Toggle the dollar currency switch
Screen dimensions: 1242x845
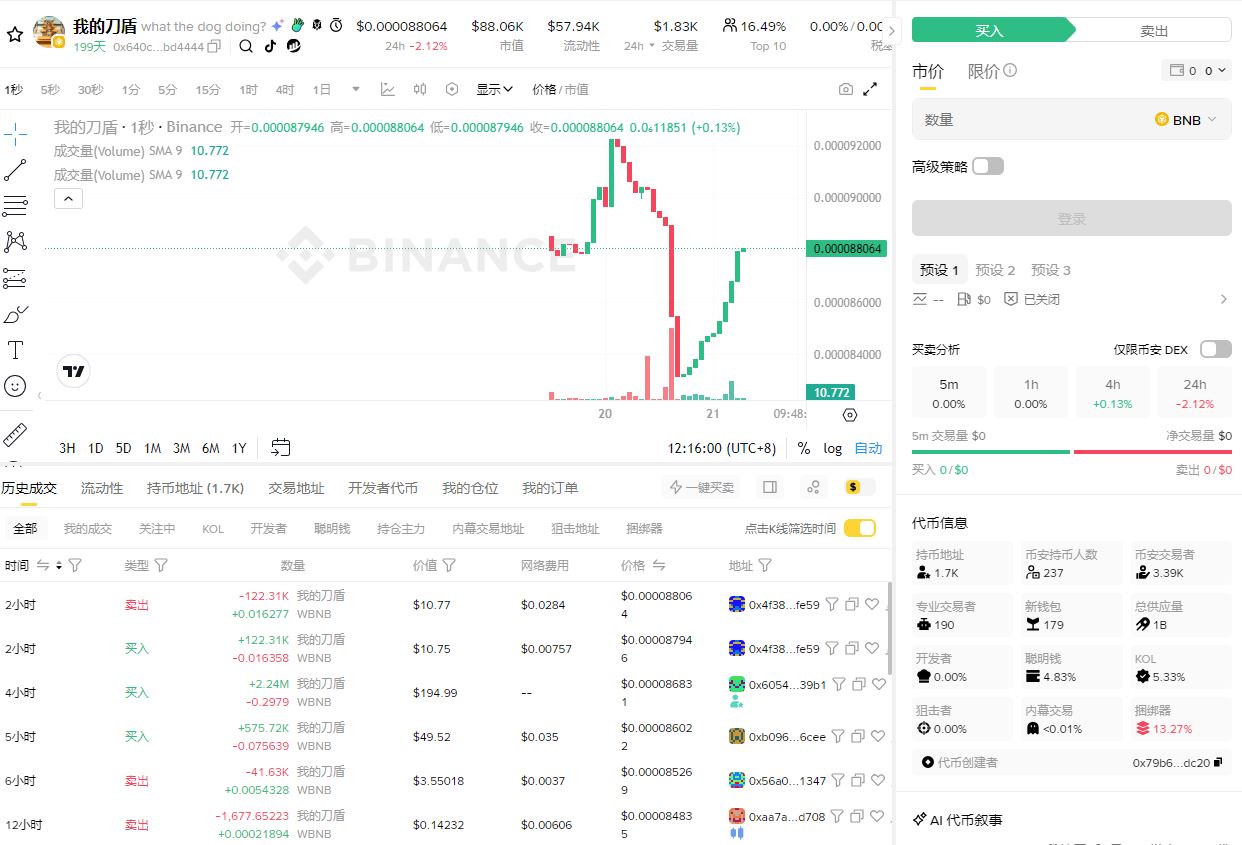[x=859, y=487]
